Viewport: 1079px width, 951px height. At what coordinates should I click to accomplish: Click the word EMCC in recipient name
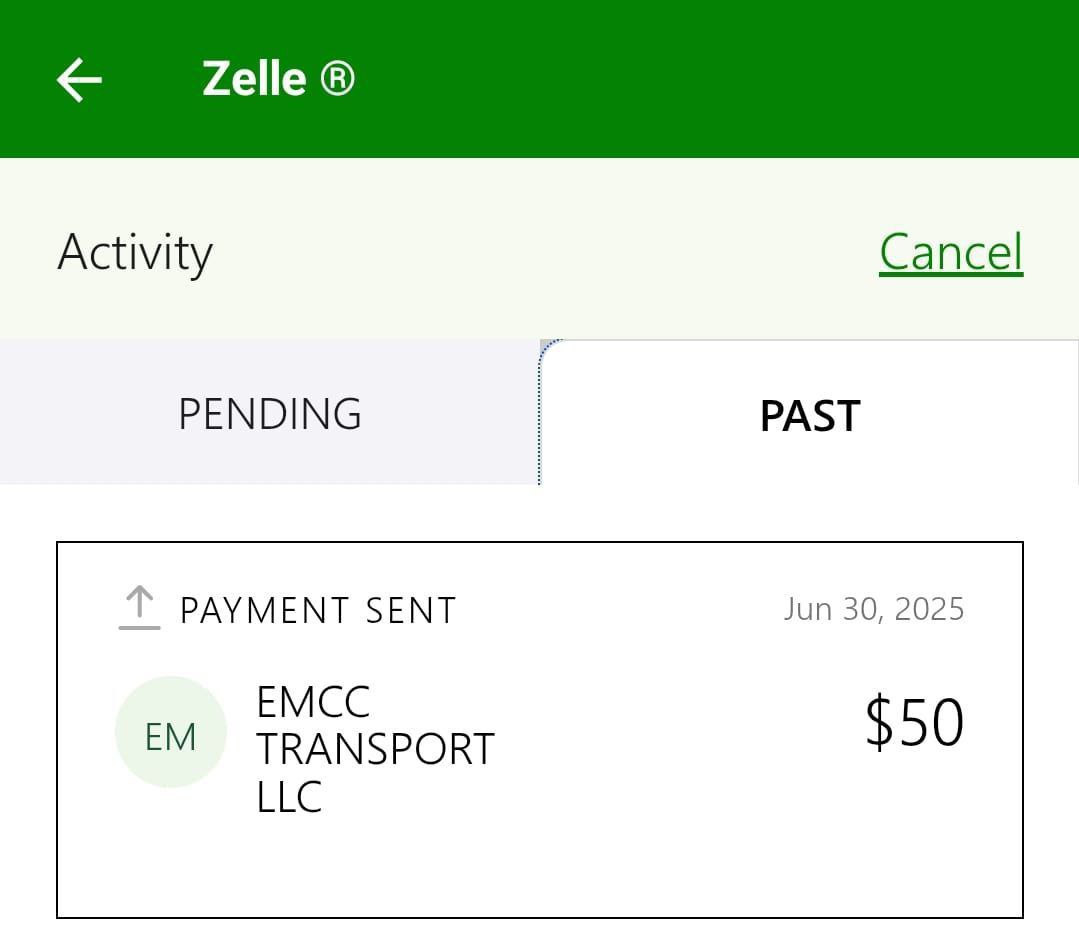coord(313,702)
